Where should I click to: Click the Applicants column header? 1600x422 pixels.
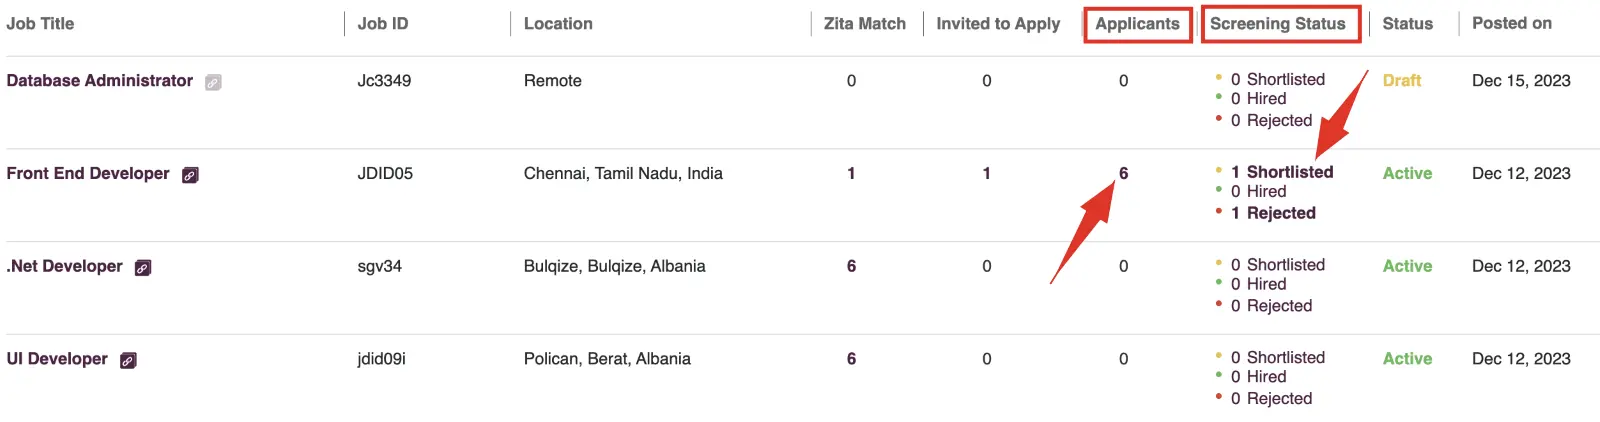click(1137, 23)
